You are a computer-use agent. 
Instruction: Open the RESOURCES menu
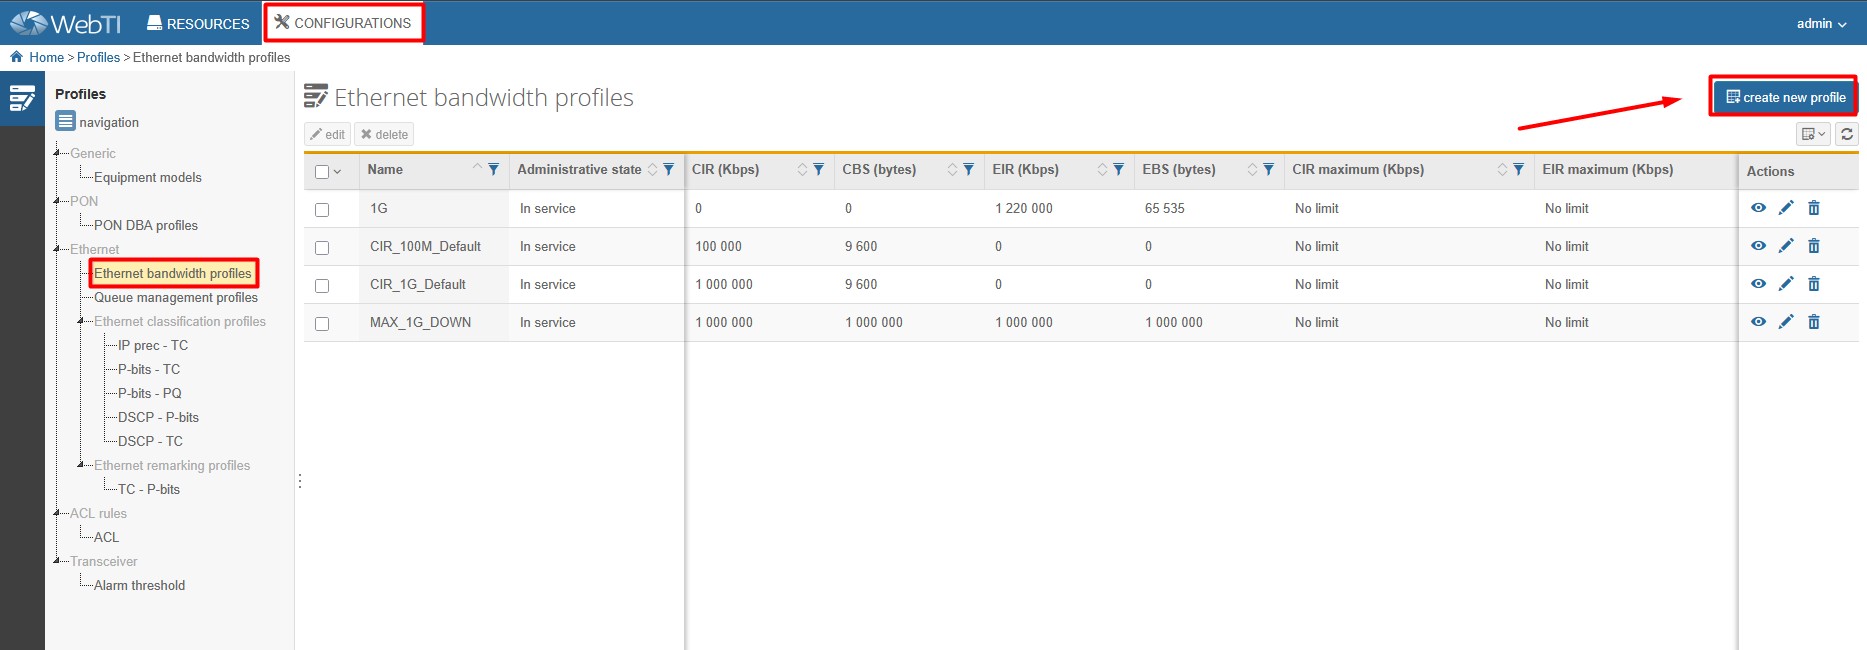[x=198, y=23]
